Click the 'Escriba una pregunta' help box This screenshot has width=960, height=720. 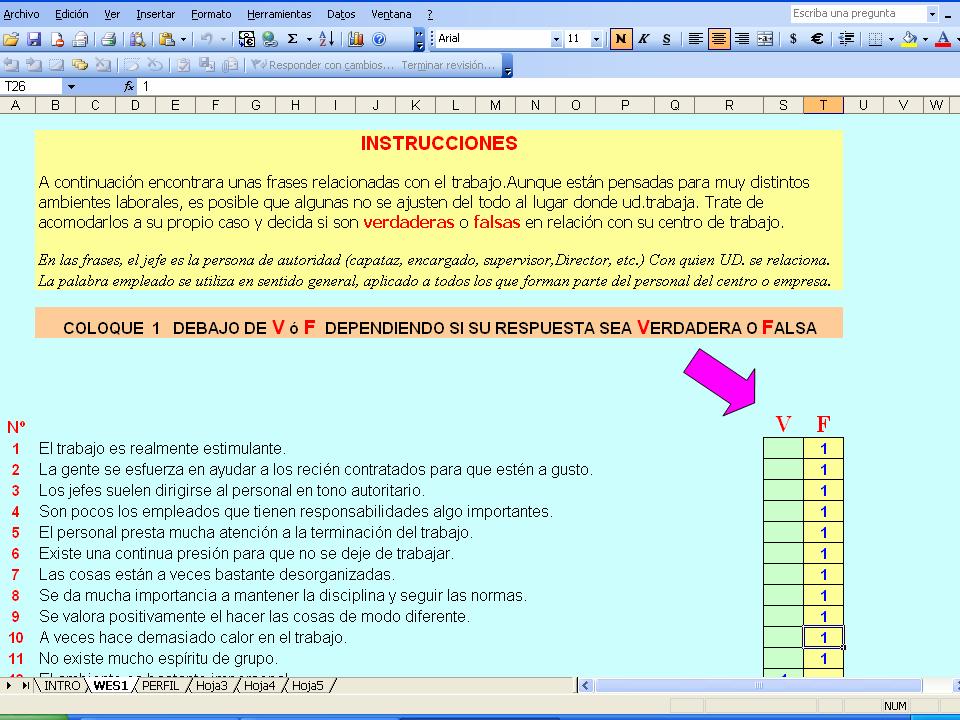858,13
